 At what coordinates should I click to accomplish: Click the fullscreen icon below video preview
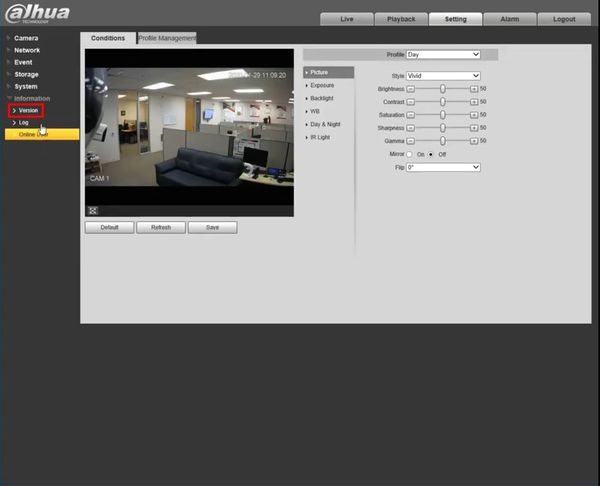93,210
